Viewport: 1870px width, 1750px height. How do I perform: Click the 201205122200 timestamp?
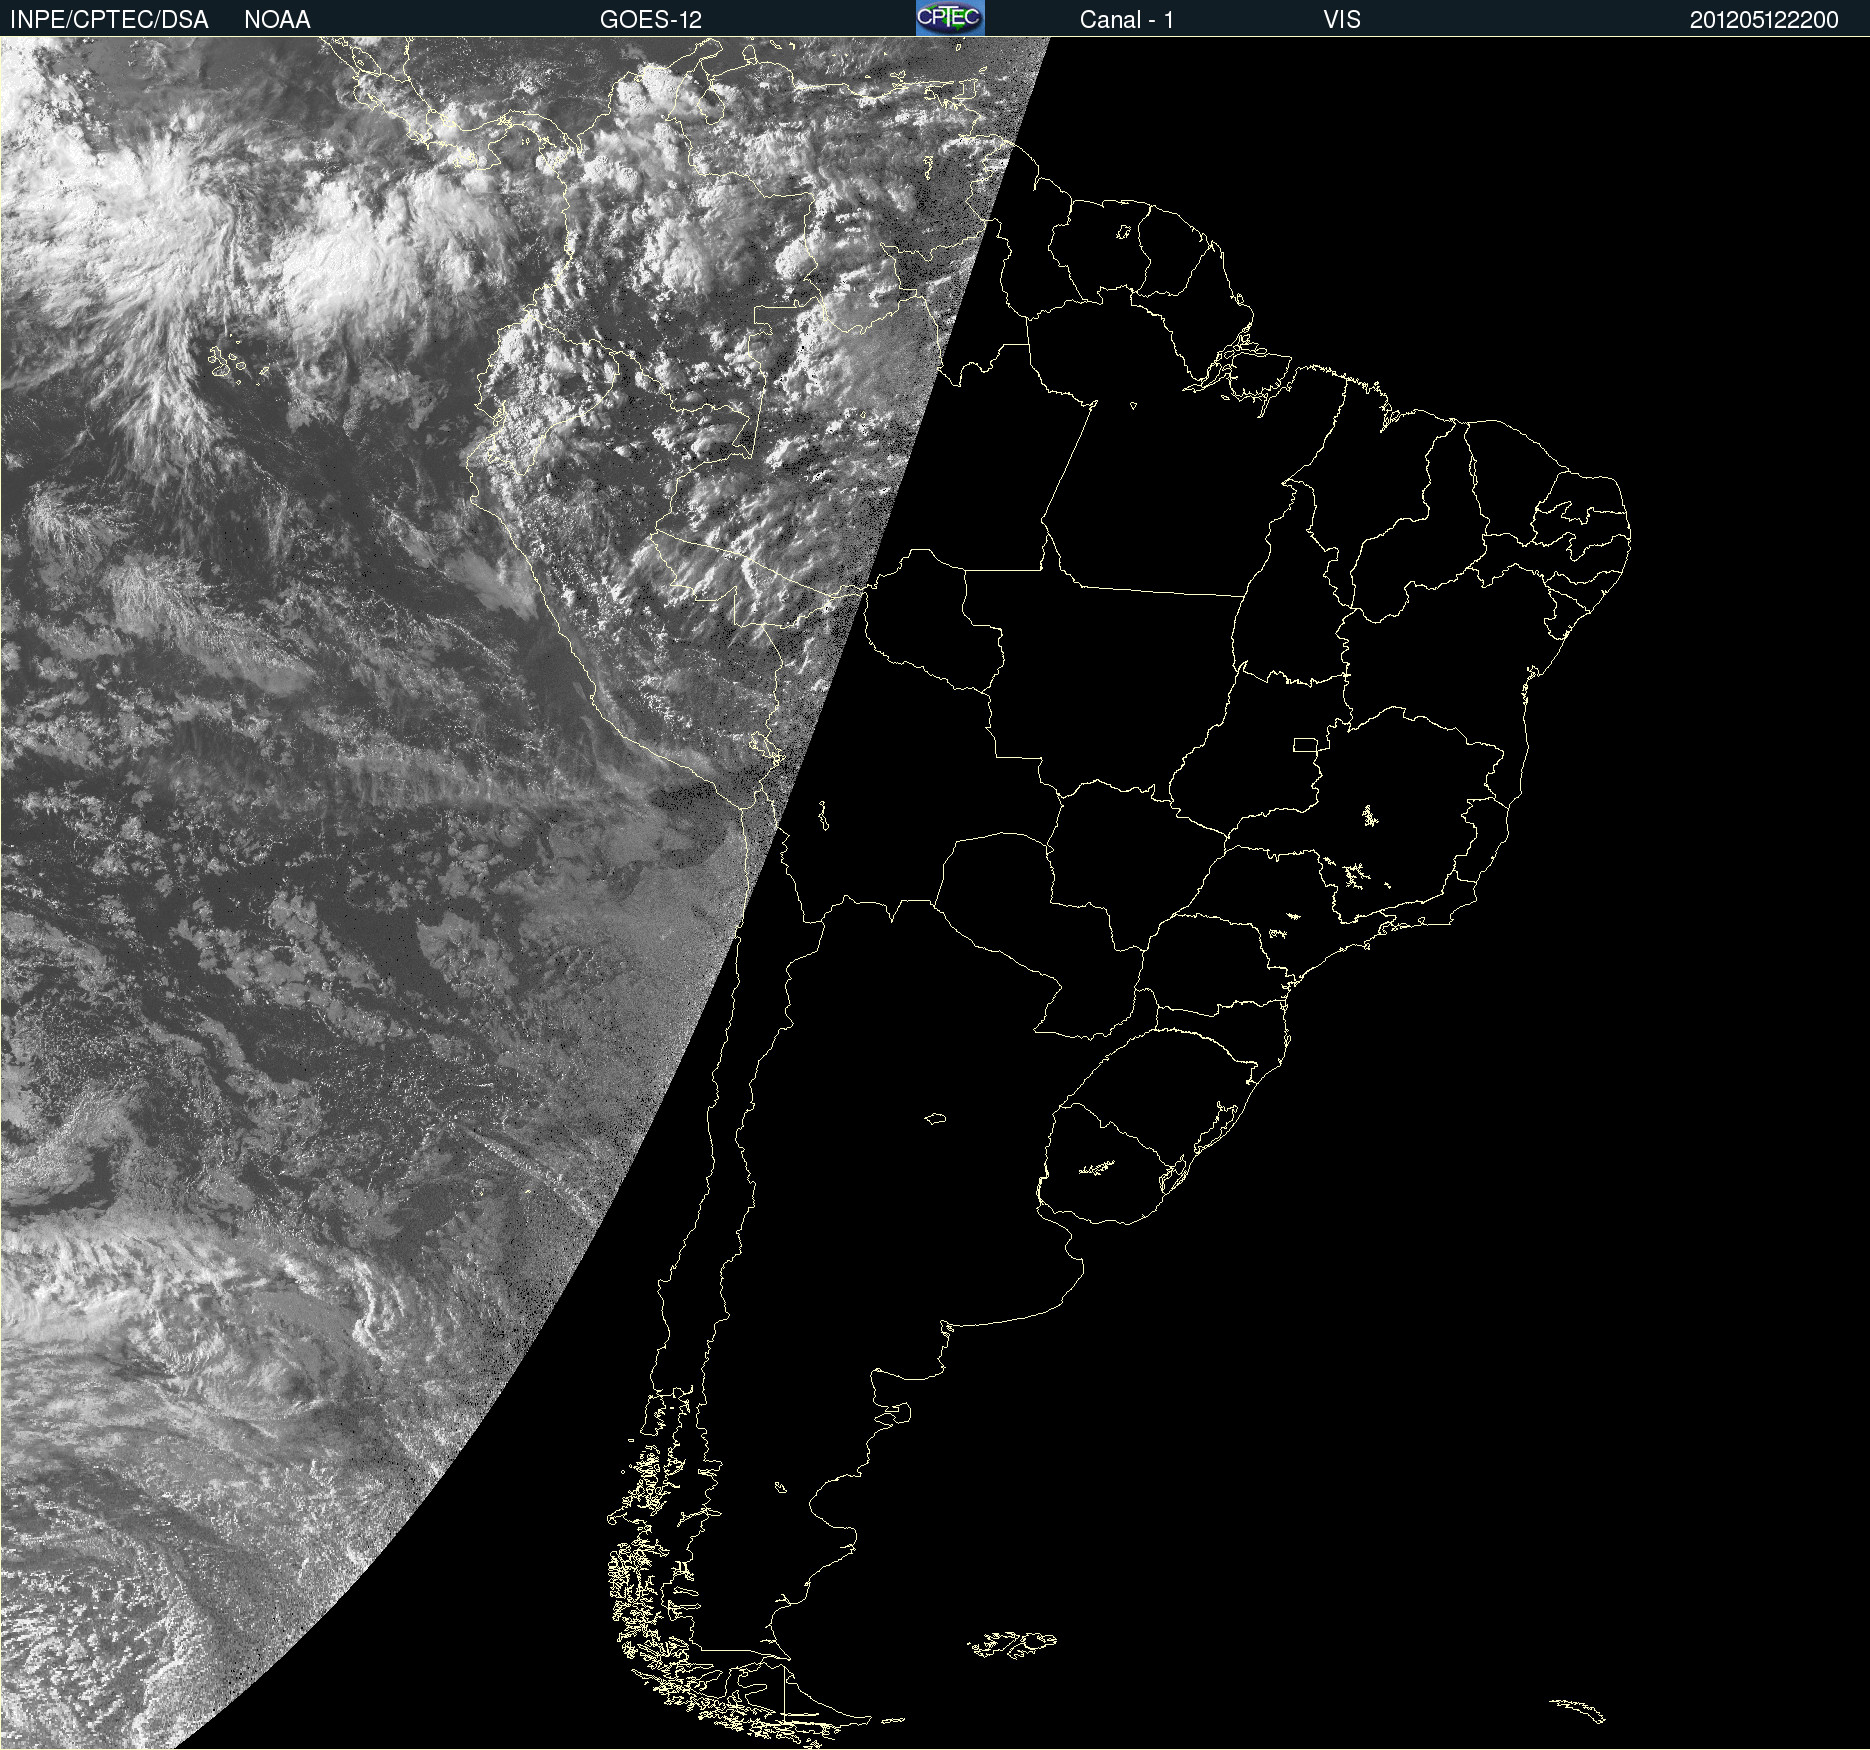[x=1764, y=20]
